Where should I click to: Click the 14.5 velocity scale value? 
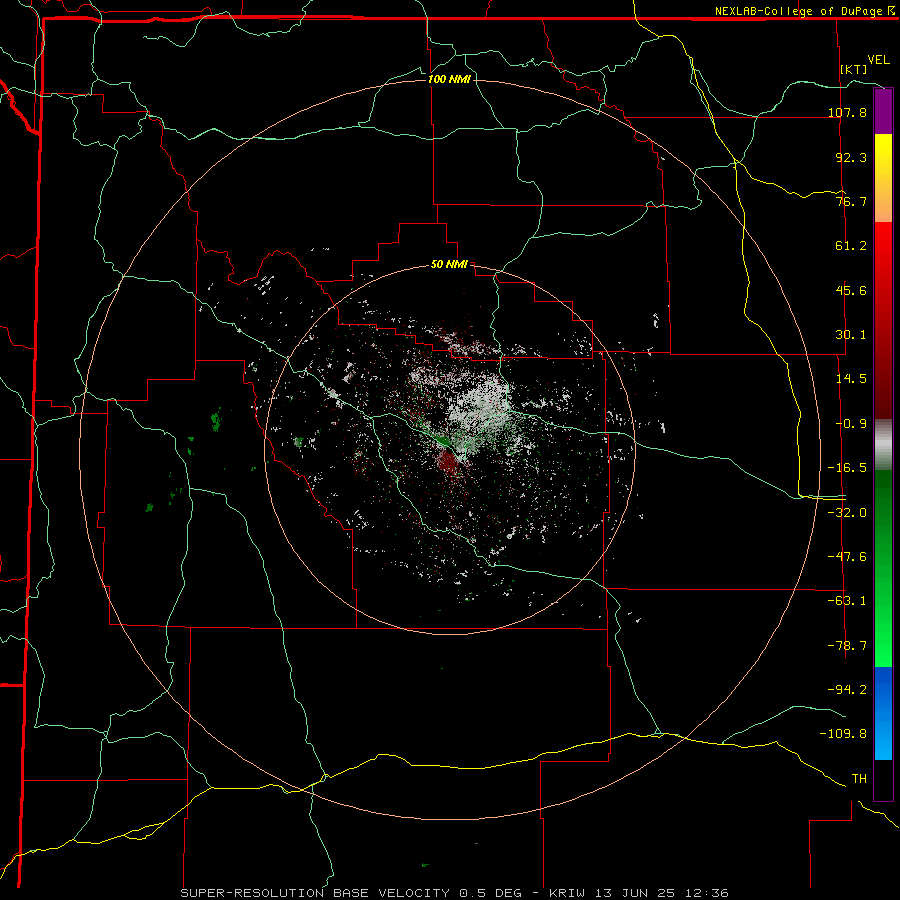pyautogui.click(x=851, y=379)
